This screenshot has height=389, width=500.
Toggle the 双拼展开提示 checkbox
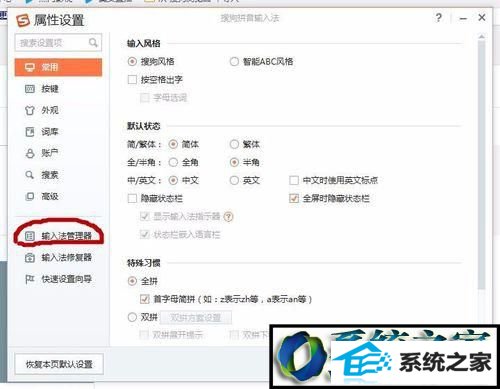[x=144, y=335]
